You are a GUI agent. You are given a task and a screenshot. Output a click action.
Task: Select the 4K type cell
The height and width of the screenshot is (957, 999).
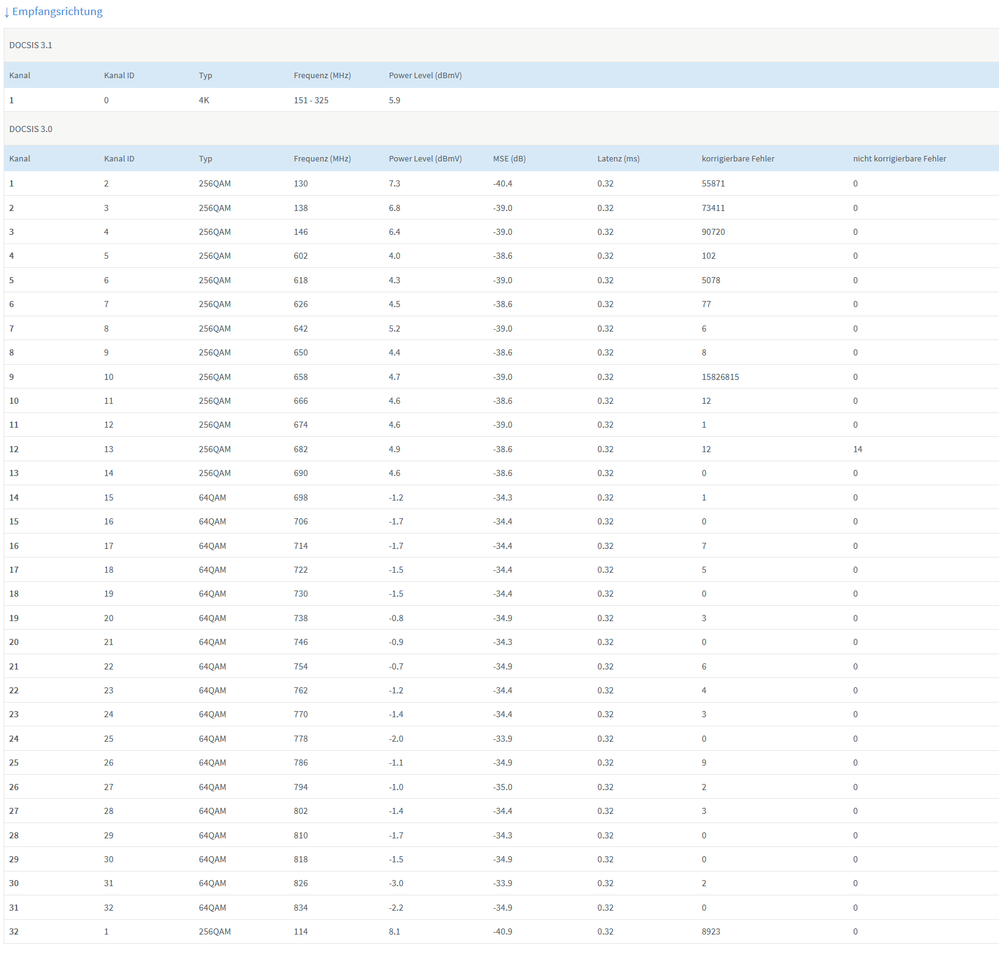[x=205, y=100]
